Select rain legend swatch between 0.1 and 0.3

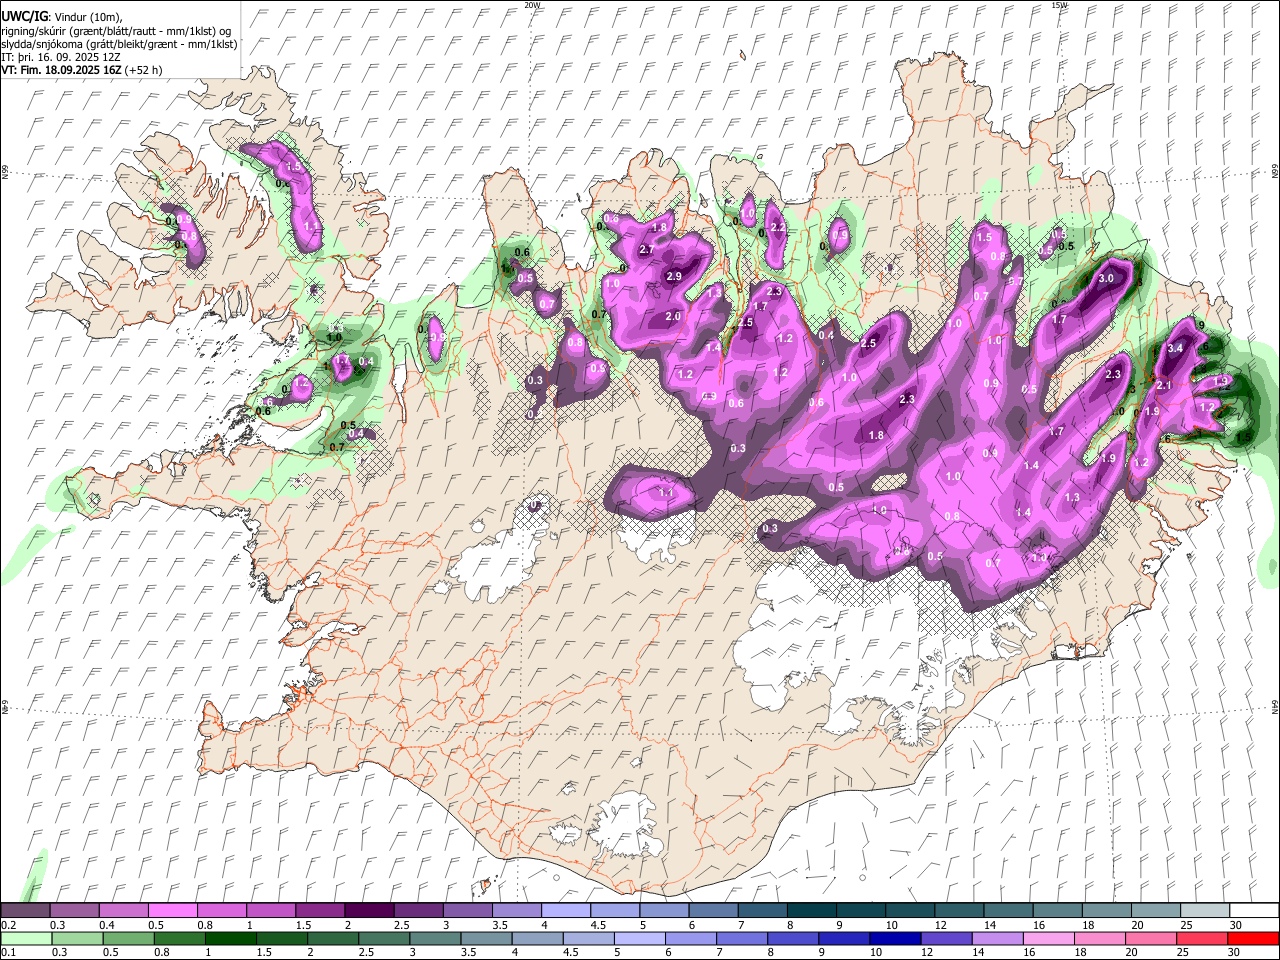(26, 938)
